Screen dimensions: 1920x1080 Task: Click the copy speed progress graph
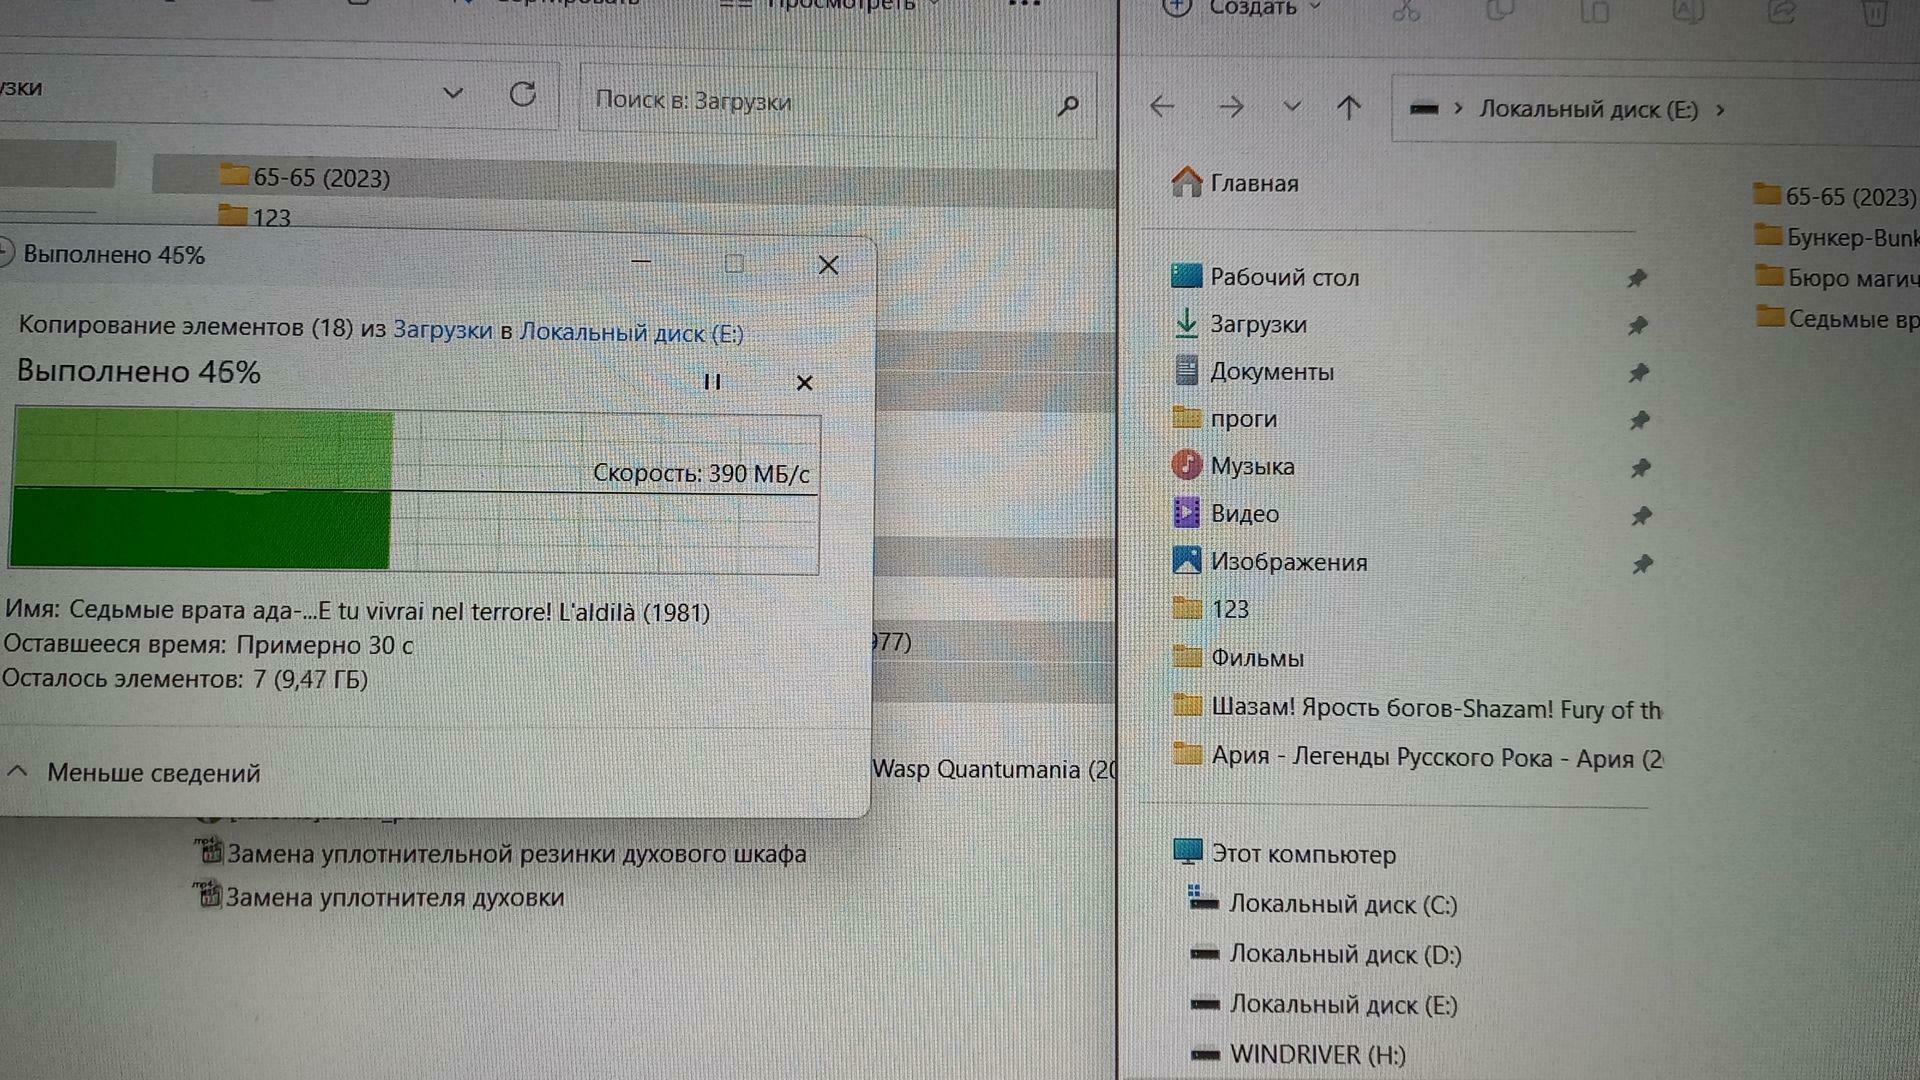(415, 490)
